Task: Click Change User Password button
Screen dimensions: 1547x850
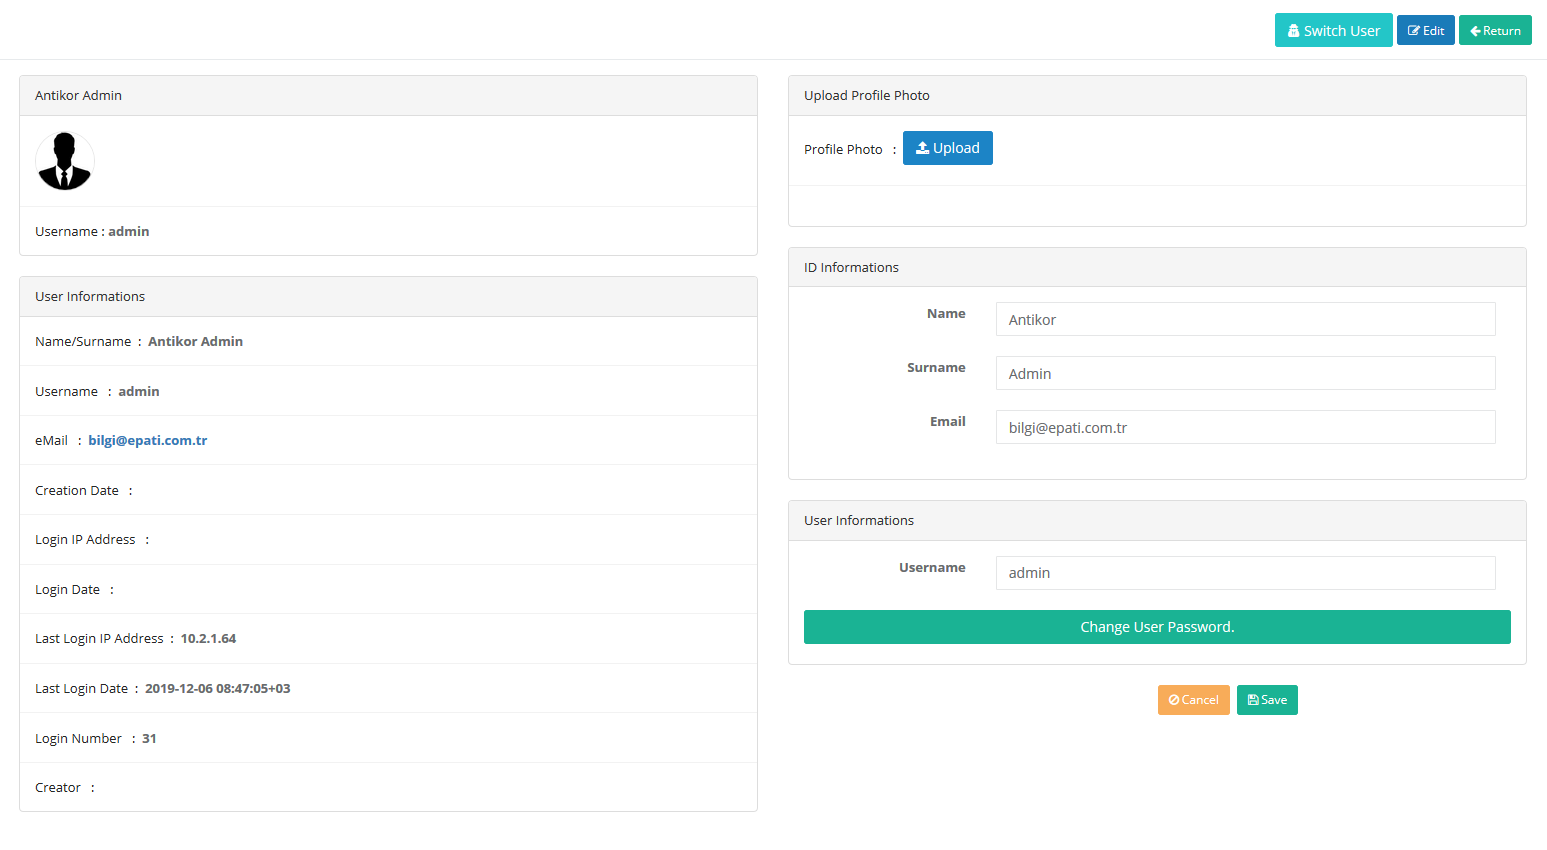Action: (1157, 627)
